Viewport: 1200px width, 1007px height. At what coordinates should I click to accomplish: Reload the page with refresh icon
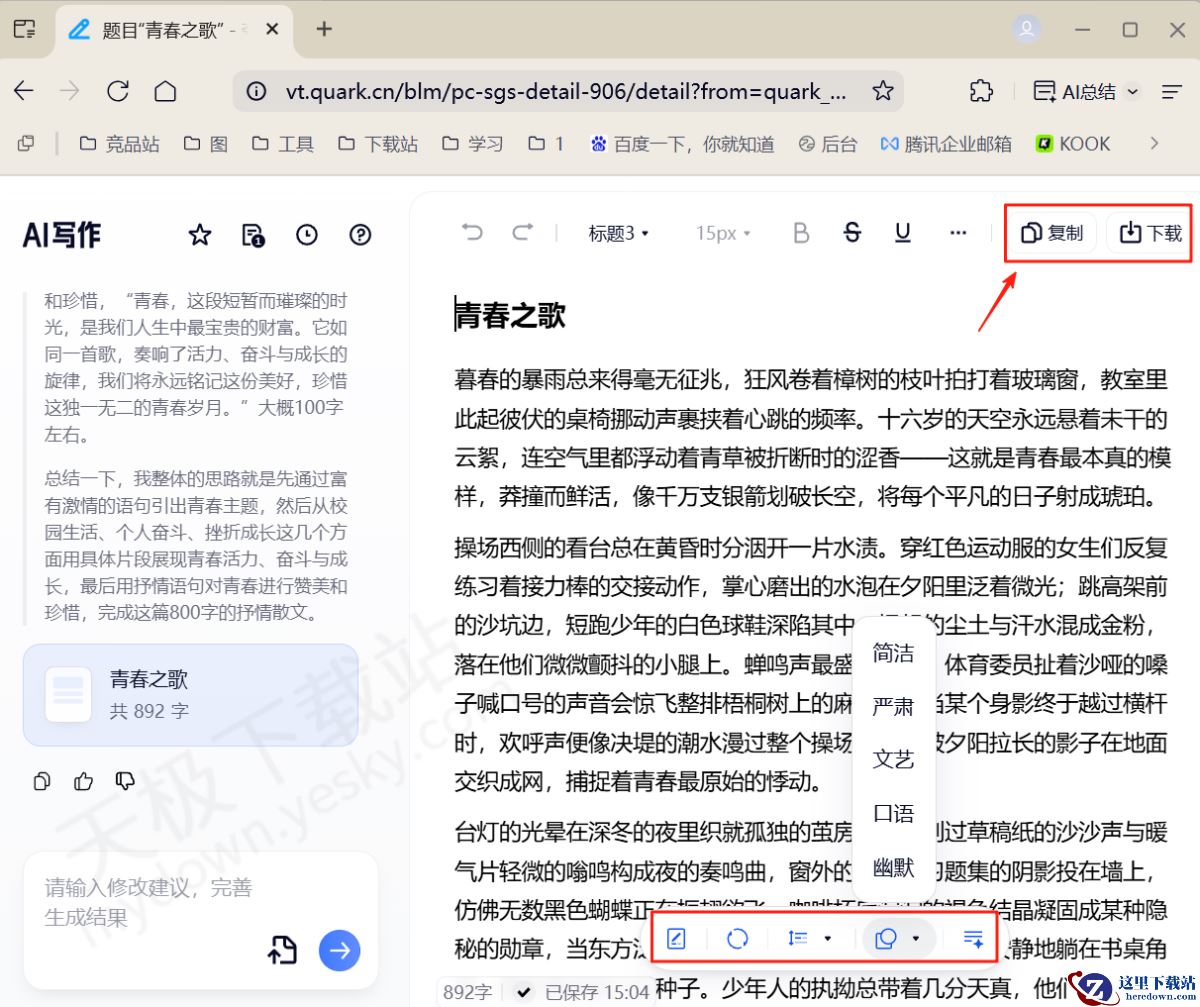pos(118,92)
